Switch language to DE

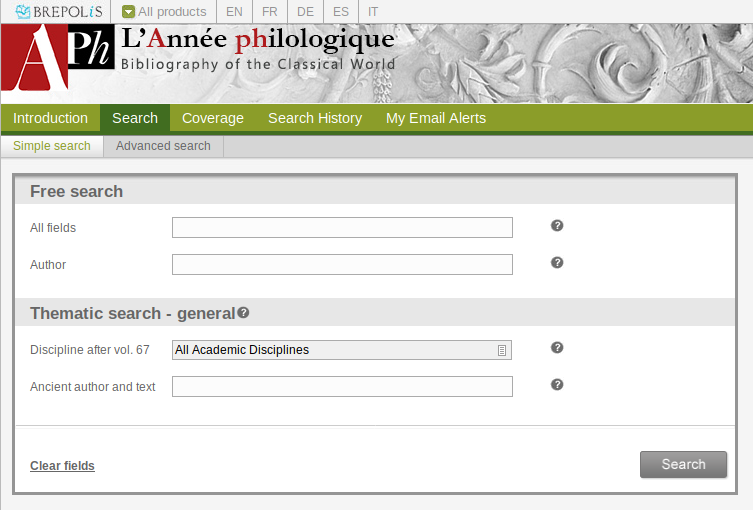tap(305, 12)
